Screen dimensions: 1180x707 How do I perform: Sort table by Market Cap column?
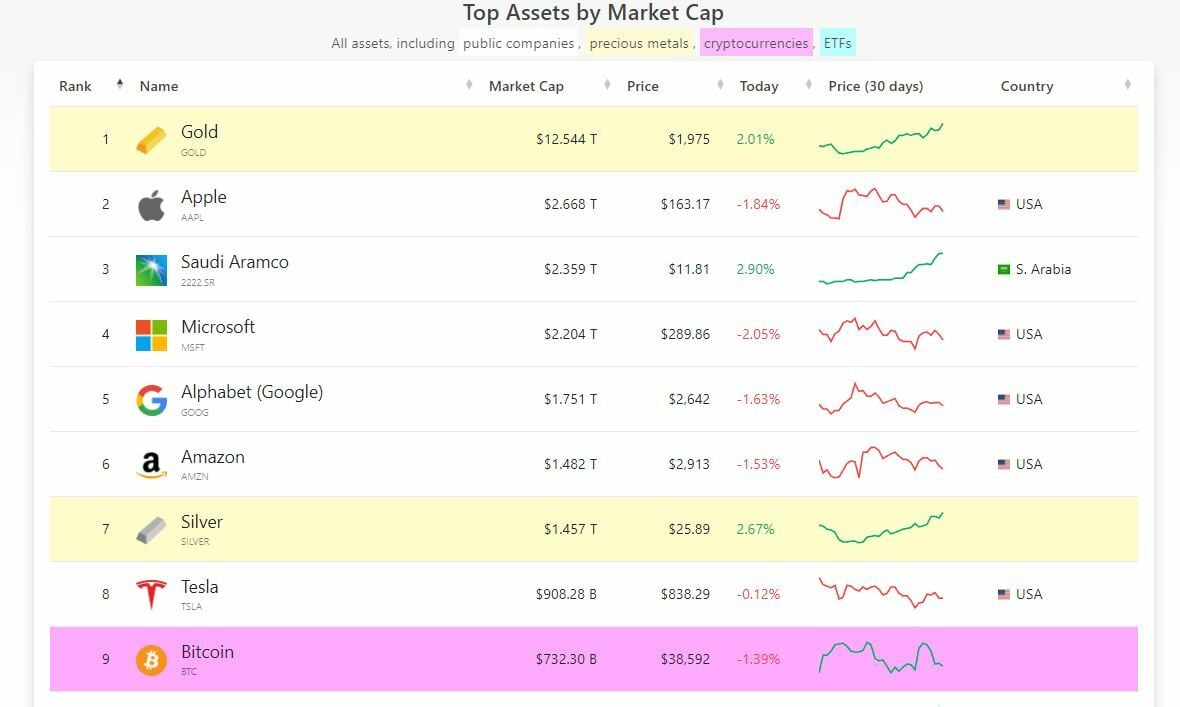tap(526, 86)
